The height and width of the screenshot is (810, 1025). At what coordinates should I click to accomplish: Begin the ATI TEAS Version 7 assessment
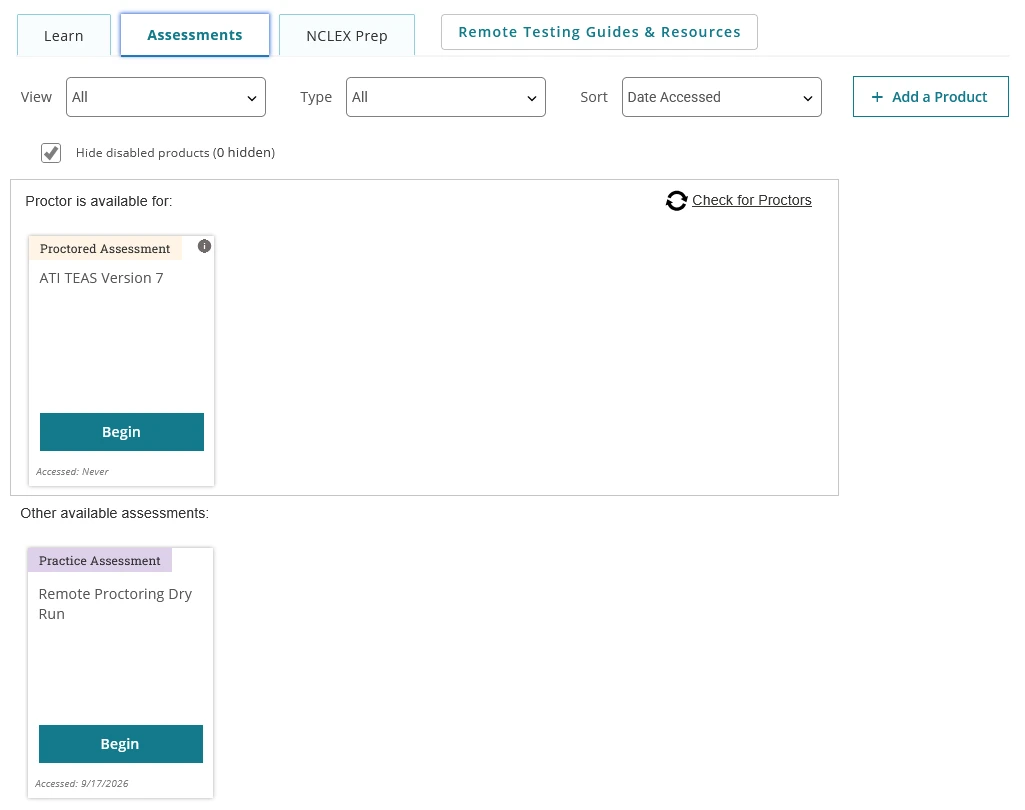122,431
